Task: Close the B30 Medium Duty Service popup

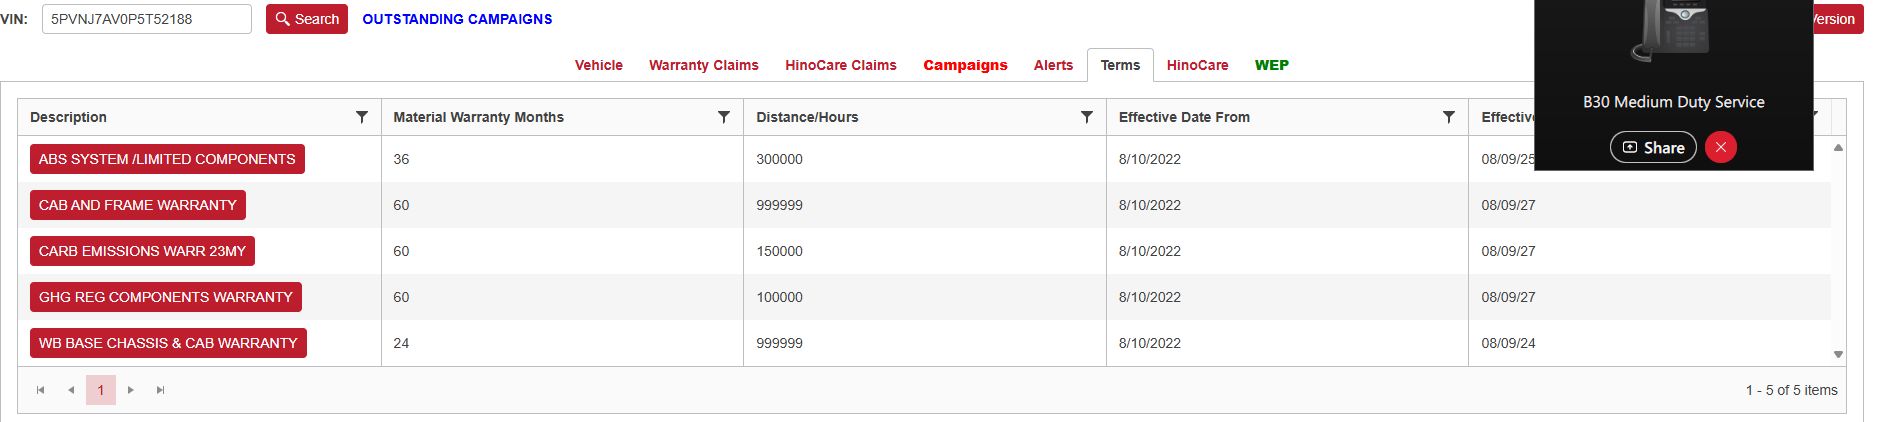Action: (x=1720, y=147)
